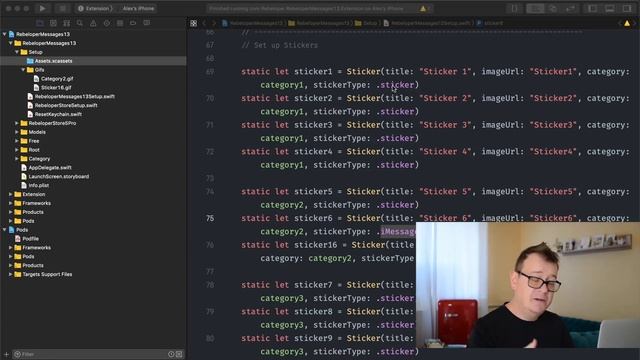Switch to the Standard editor
The height and width of the screenshot is (360, 640).
tap(535, 8)
